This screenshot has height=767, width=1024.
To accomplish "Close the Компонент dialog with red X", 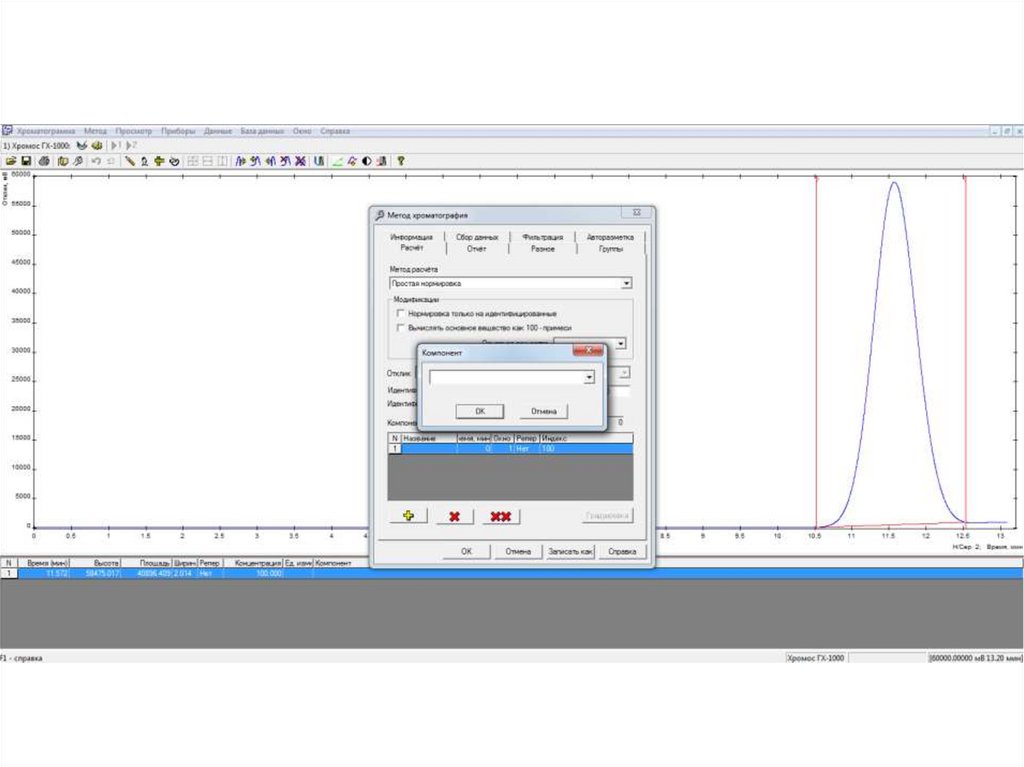I will 588,351.
